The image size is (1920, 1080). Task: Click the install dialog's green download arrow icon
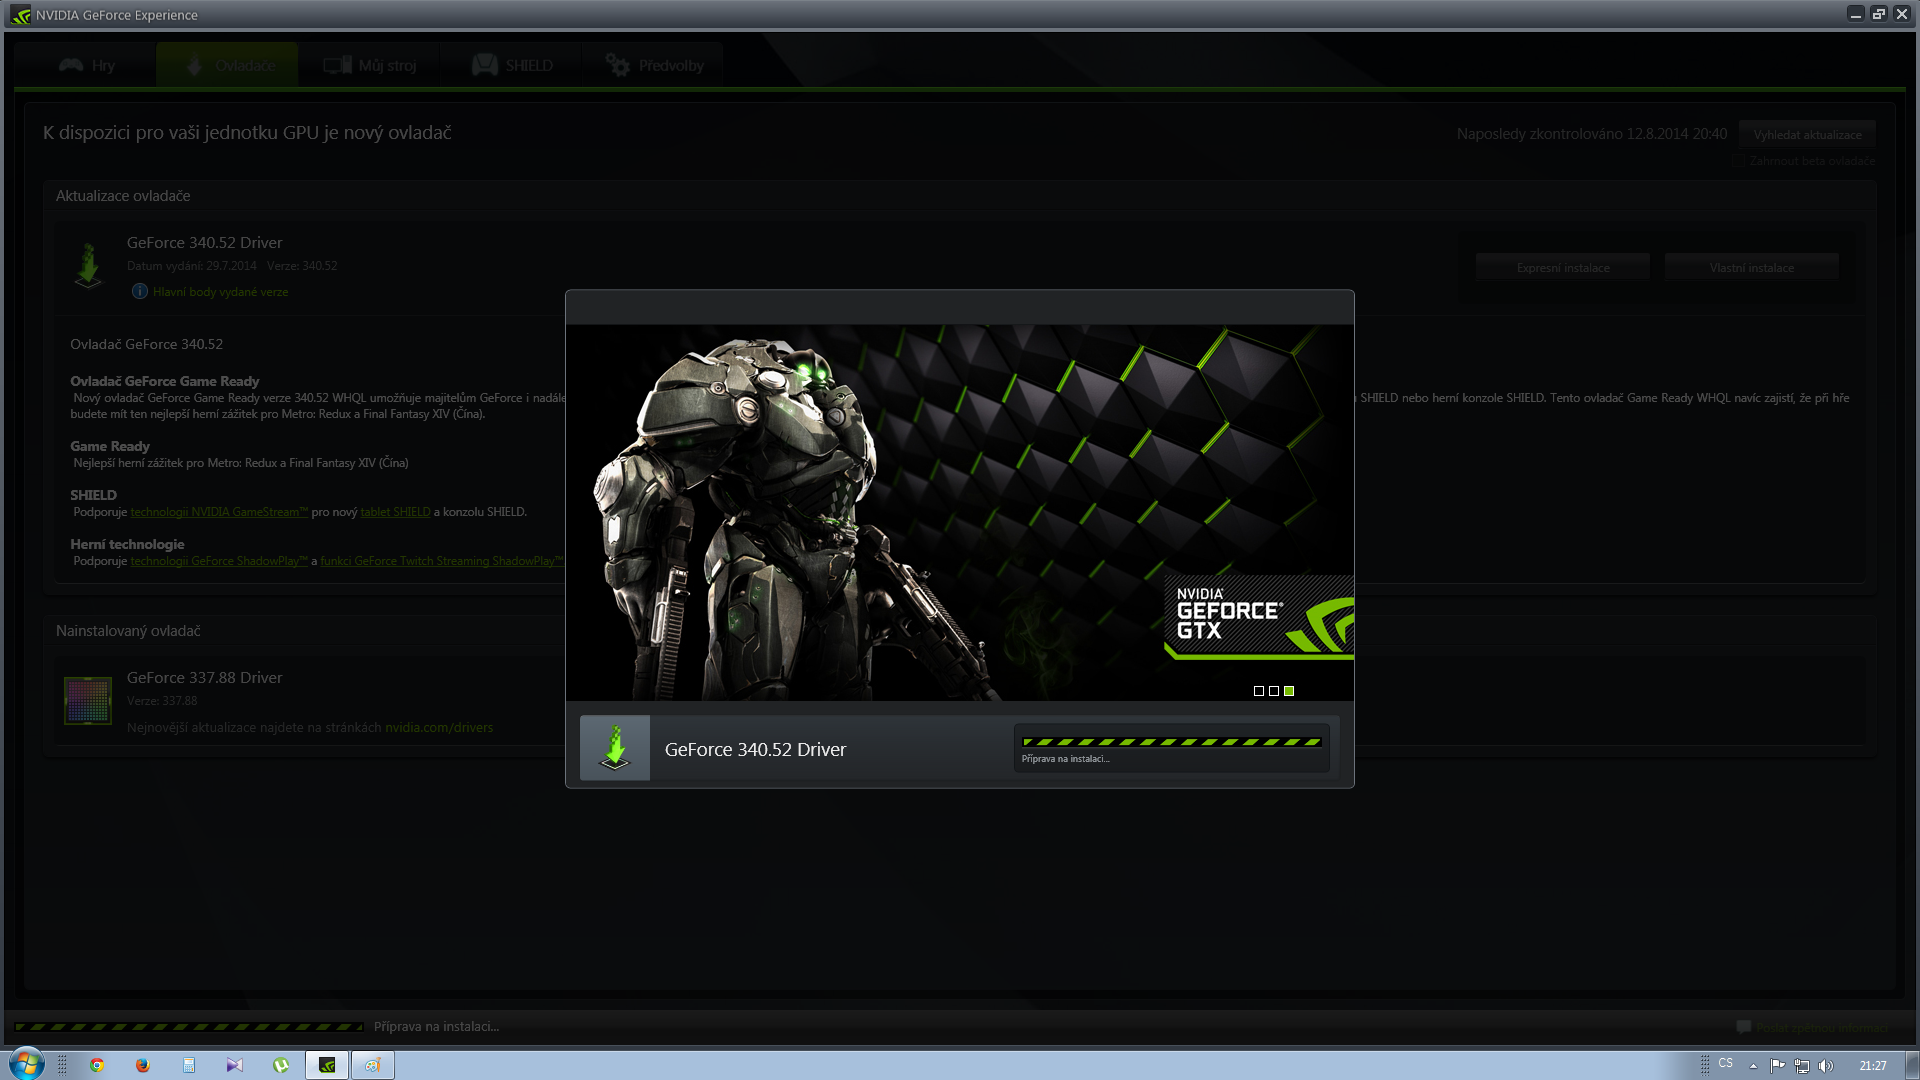(615, 748)
